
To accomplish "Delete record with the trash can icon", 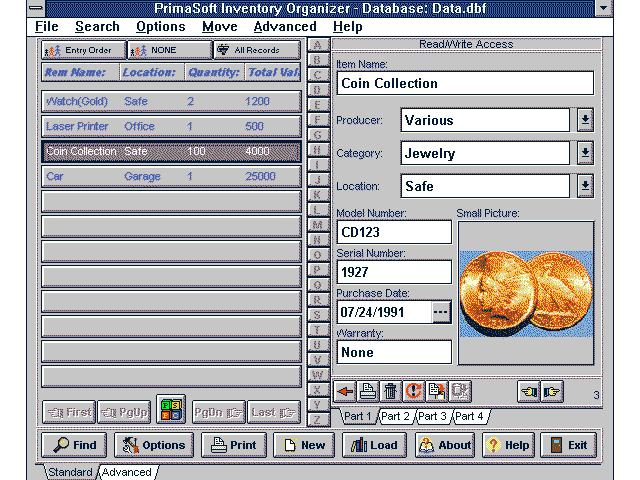I will click(x=391, y=391).
